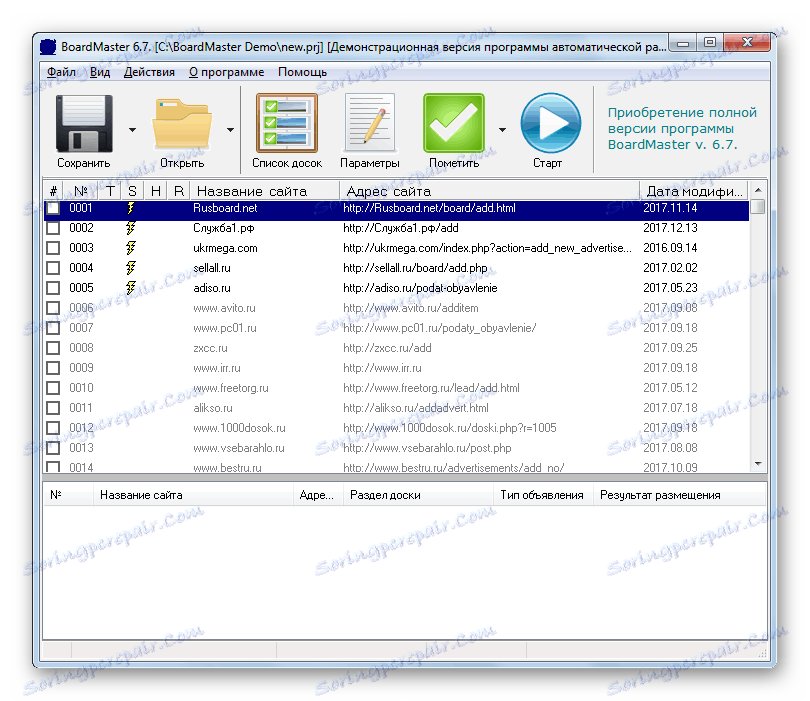Click the Open folder icon
Image resolution: width=810 pixels, height=701 pixels.
click(x=182, y=123)
